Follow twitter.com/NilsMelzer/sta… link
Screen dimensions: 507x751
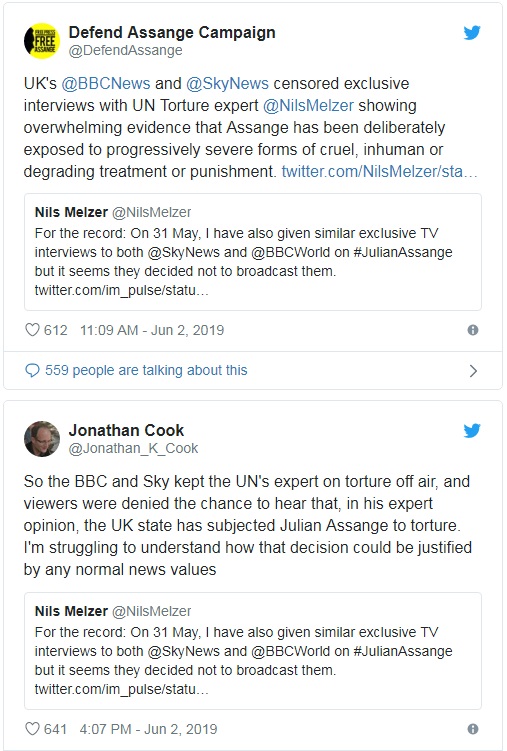tap(380, 171)
